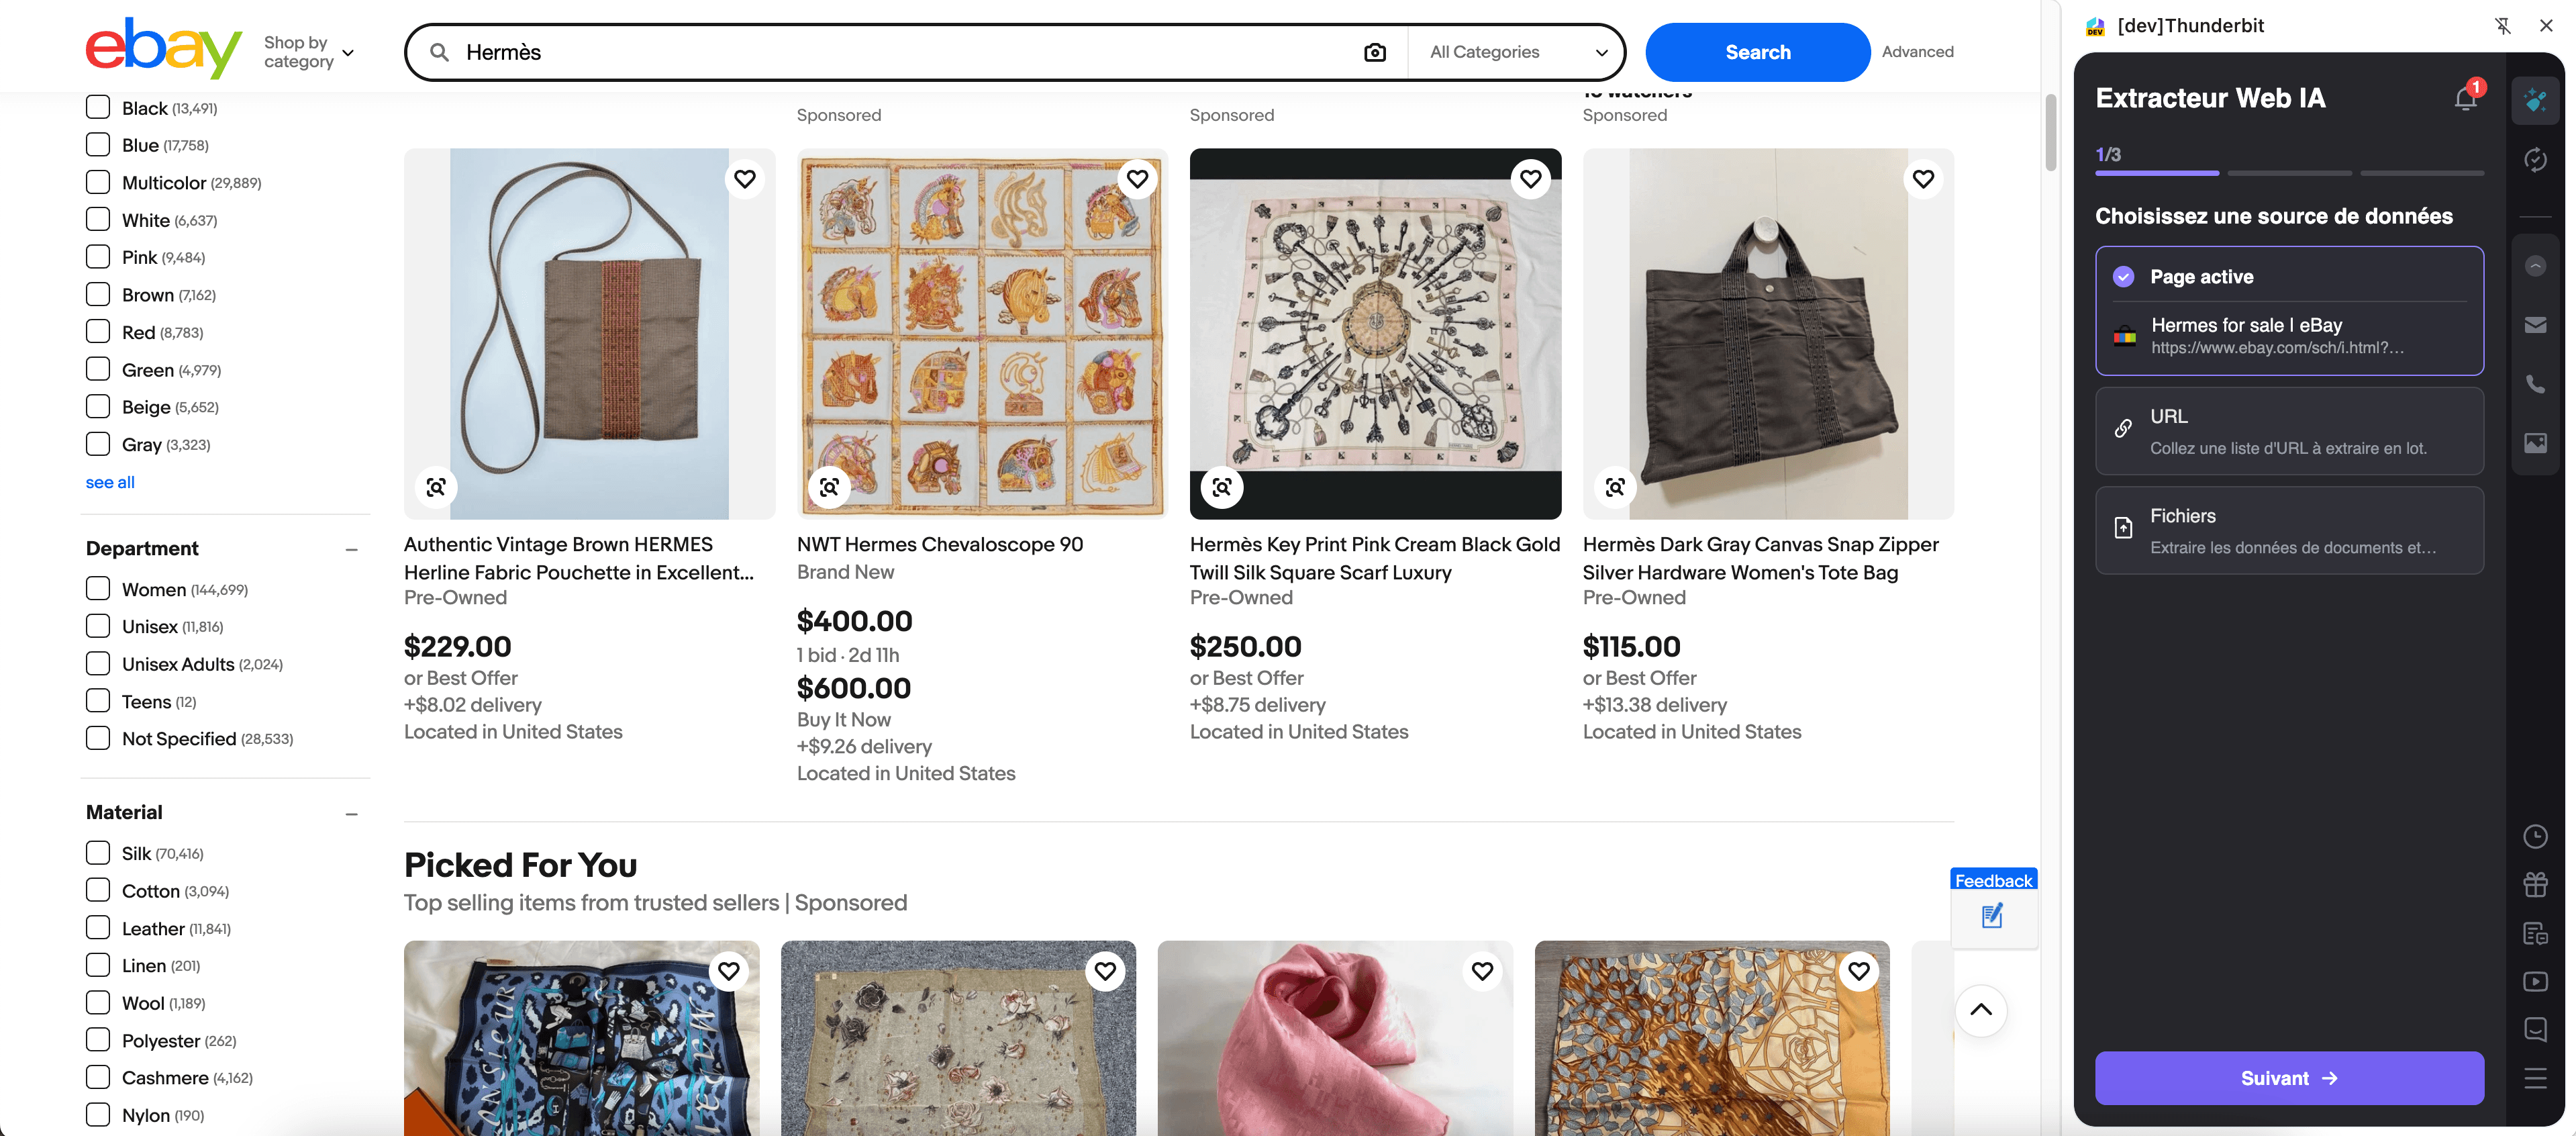Open eBay's image search camera icon
Viewport: 2576px width, 1136px height.
[x=1375, y=51]
